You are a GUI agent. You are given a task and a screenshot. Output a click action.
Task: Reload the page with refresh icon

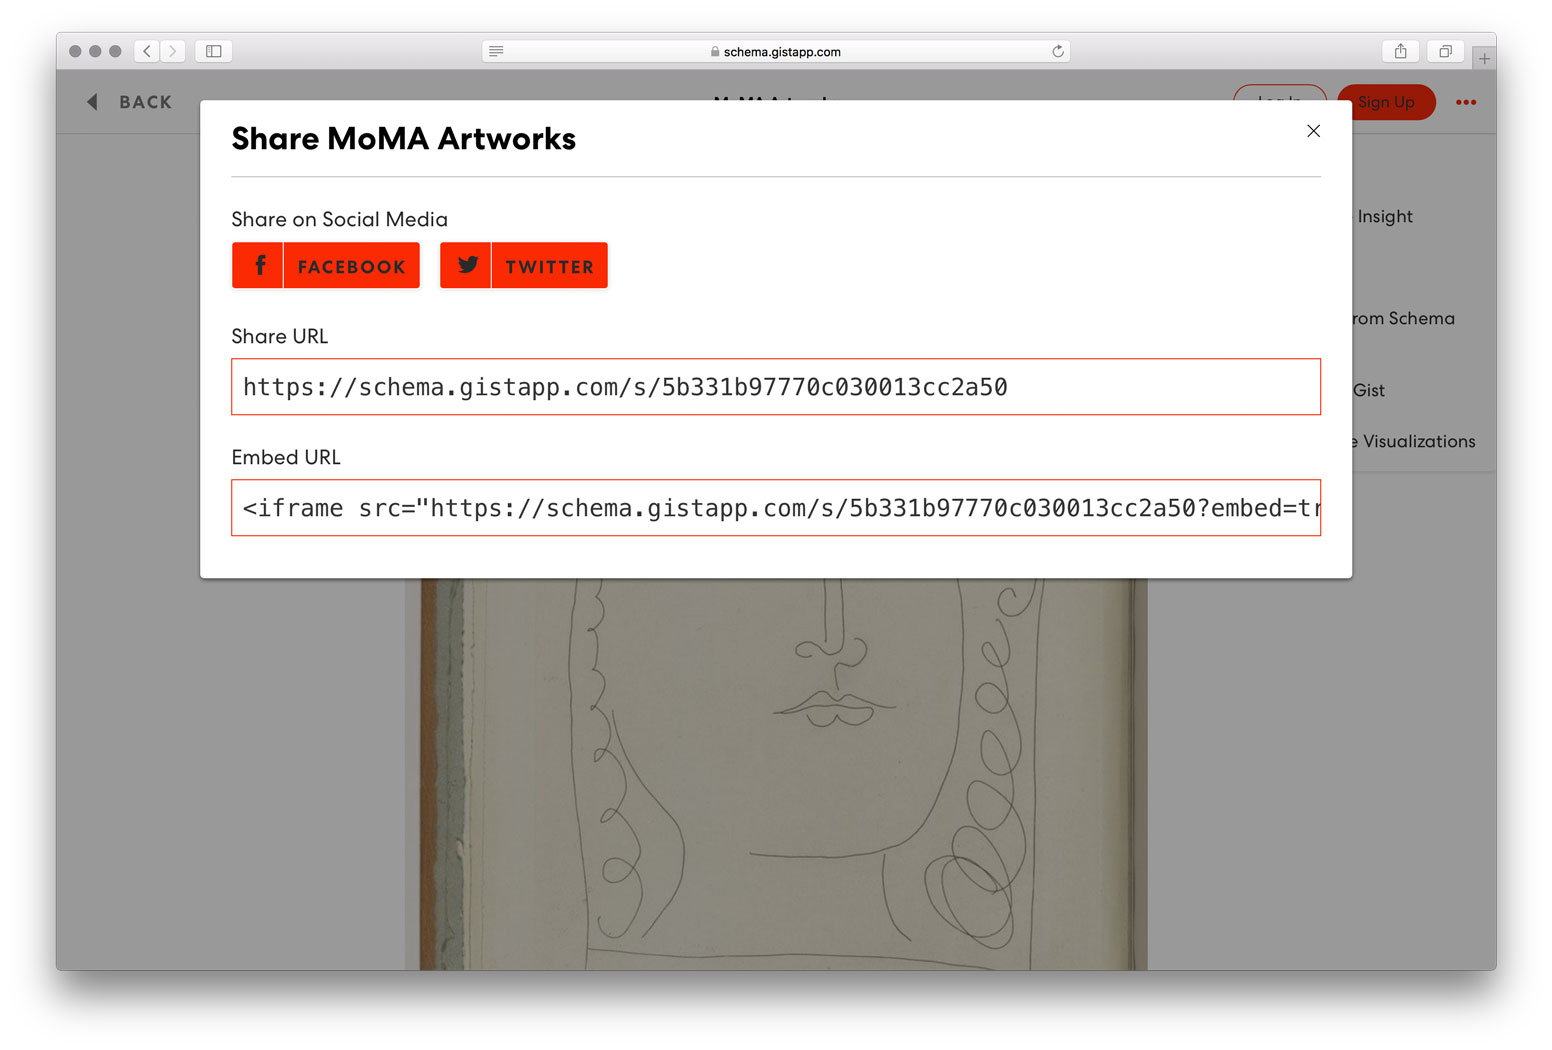[x=1058, y=51]
